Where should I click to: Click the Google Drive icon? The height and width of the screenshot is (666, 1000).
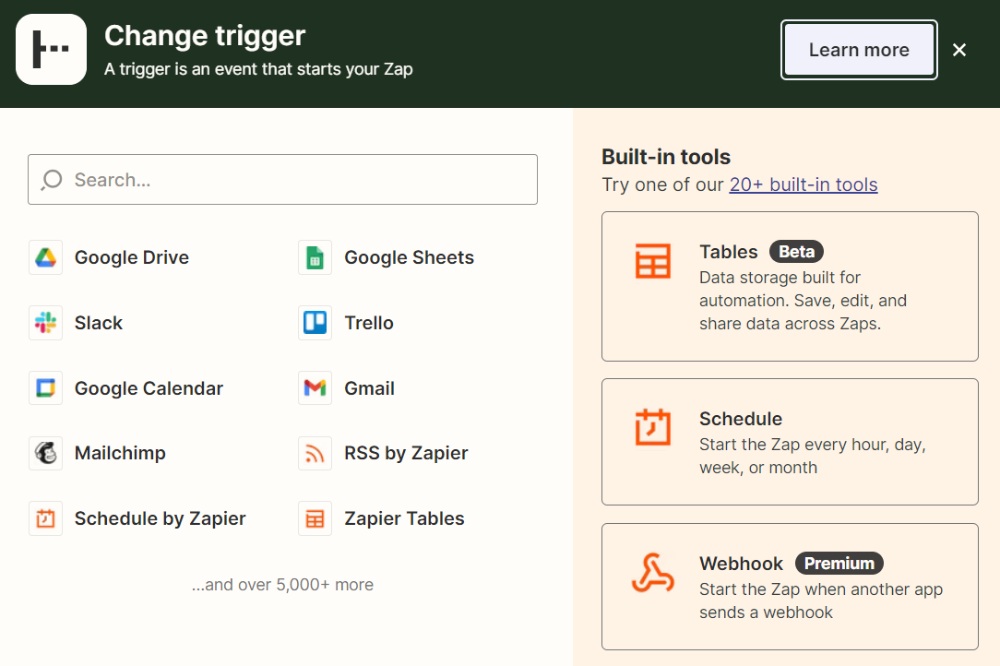click(45, 258)
